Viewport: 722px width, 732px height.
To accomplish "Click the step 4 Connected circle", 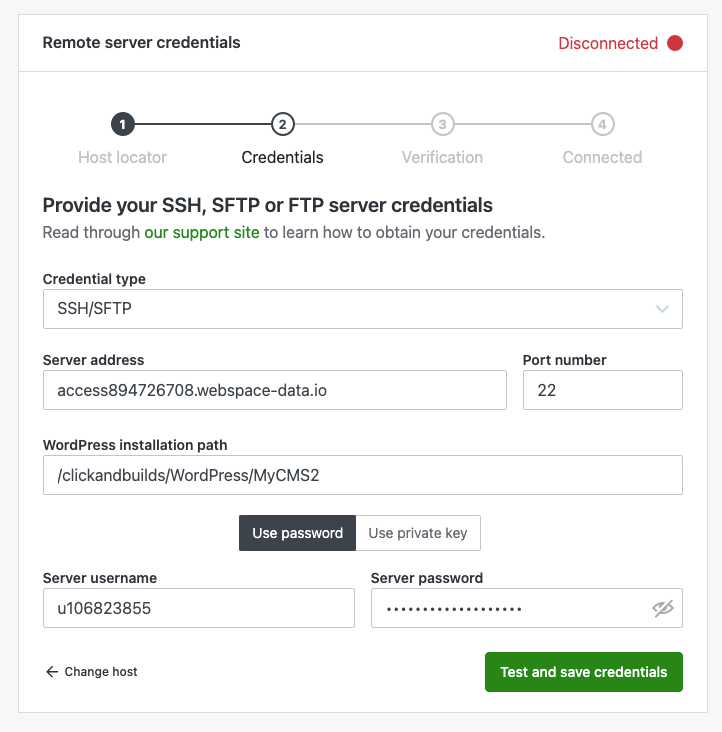I will click(x=602, y=125).
